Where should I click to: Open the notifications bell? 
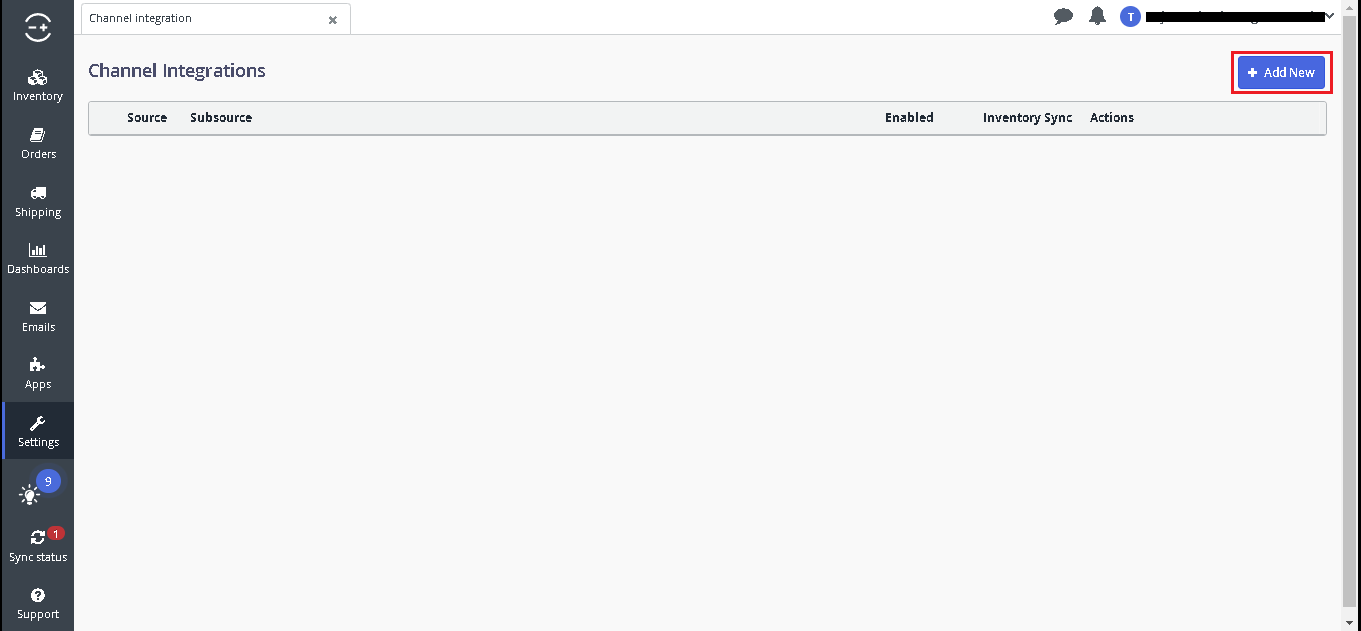(1097, 16)
